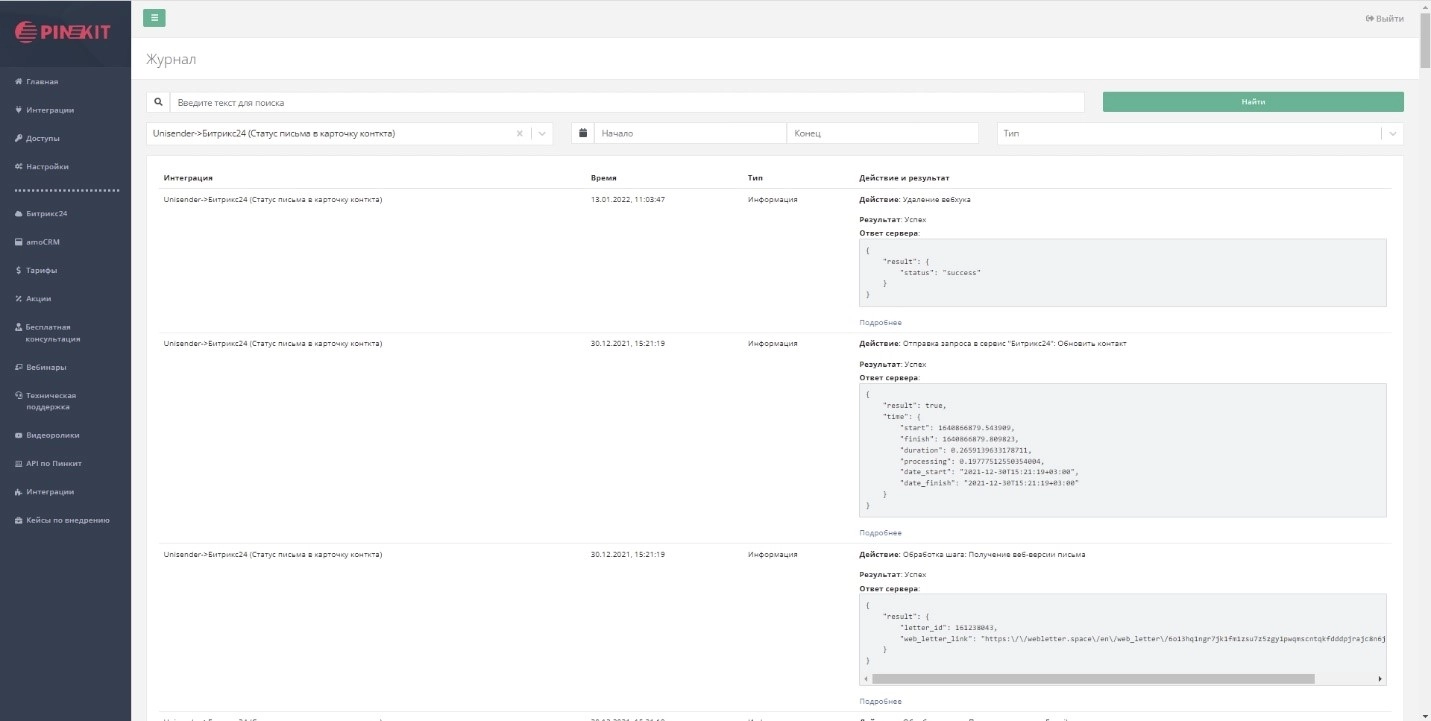Screen dimensions: 1431x721
Task: Open the amoCRM sidebar item
Action: [43, 242]
